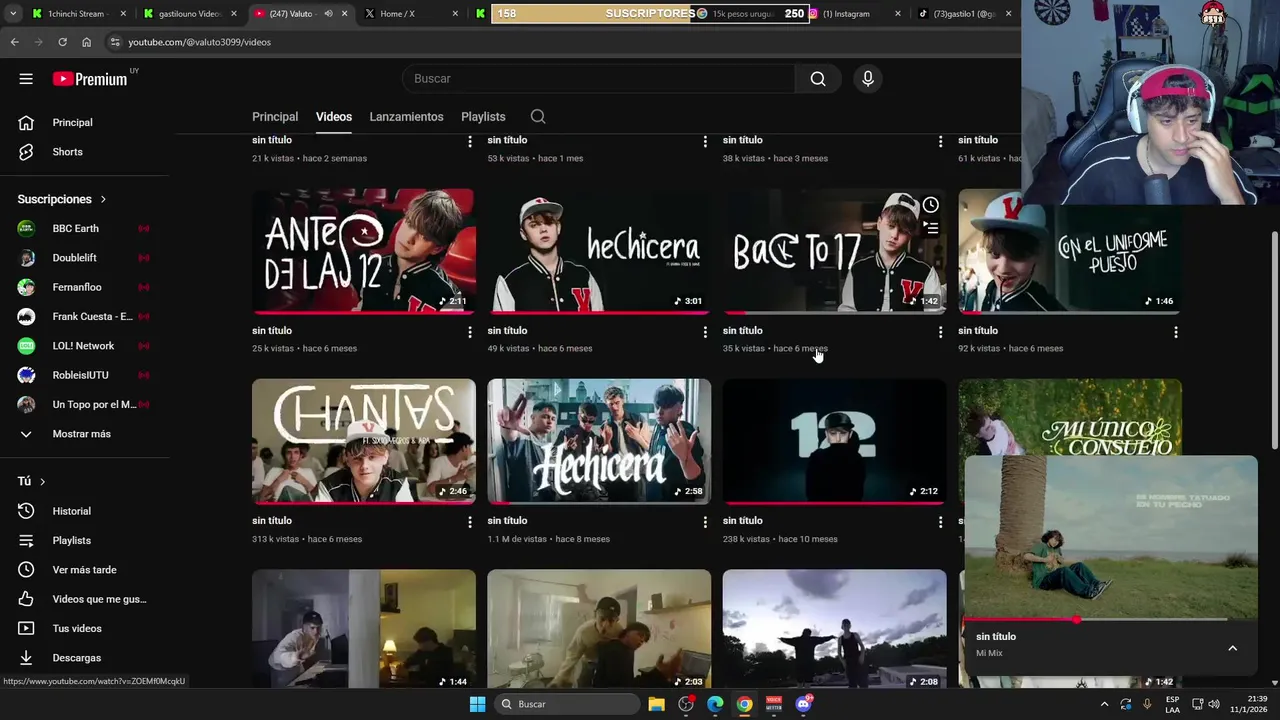Go back with browser back arrow
This screenshot has height=720, width=1280.
pyautogui.click(x=14, y=42)
